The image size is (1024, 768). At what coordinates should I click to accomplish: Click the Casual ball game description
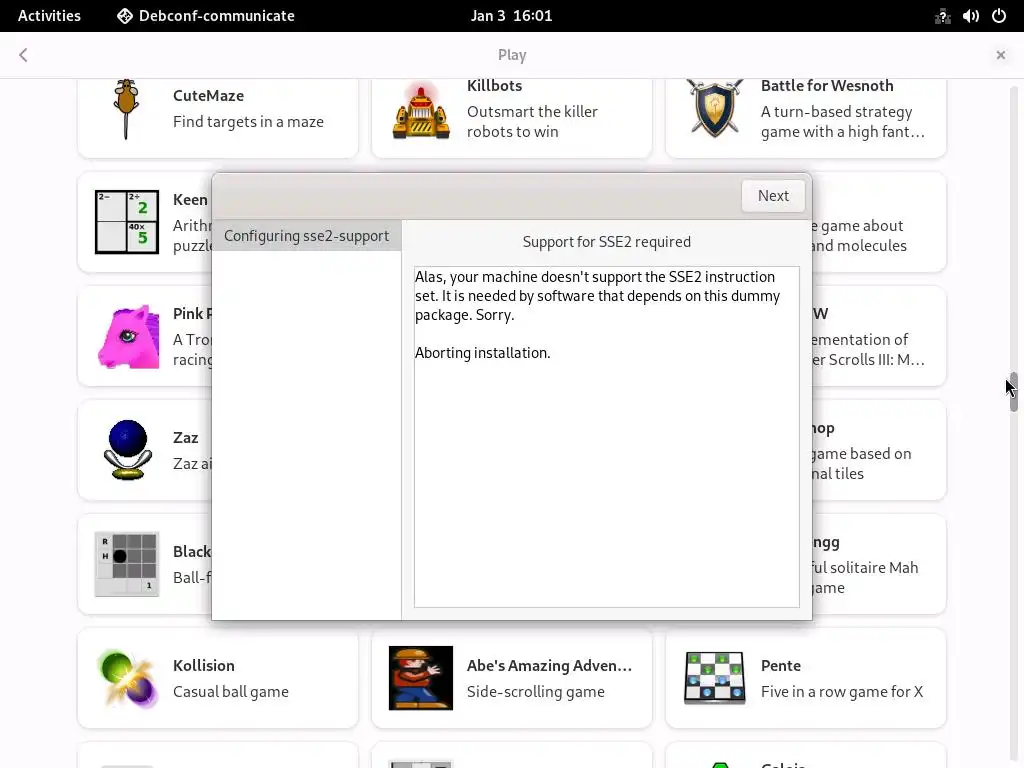(x=231, y=692)
